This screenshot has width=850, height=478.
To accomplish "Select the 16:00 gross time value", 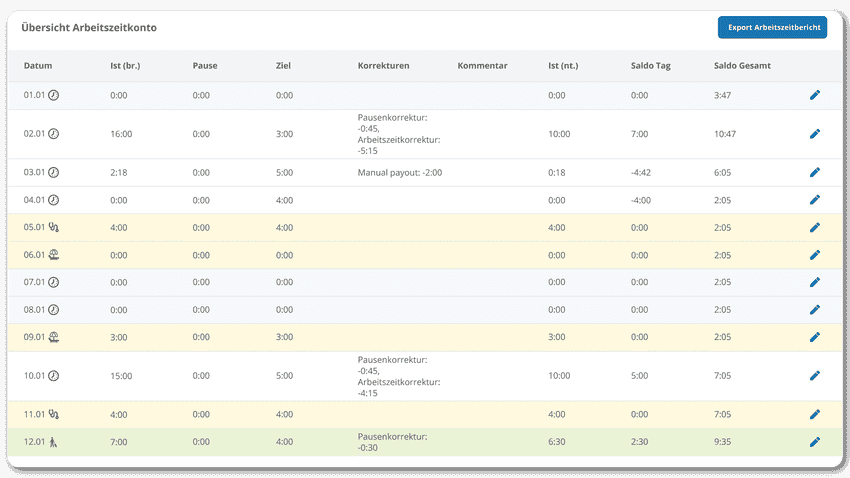I will [121, 134].
